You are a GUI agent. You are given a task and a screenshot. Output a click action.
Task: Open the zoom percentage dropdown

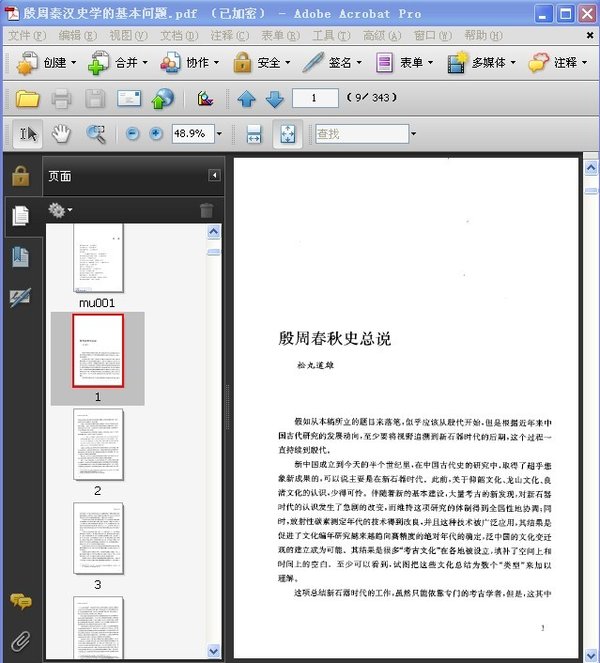219,133
